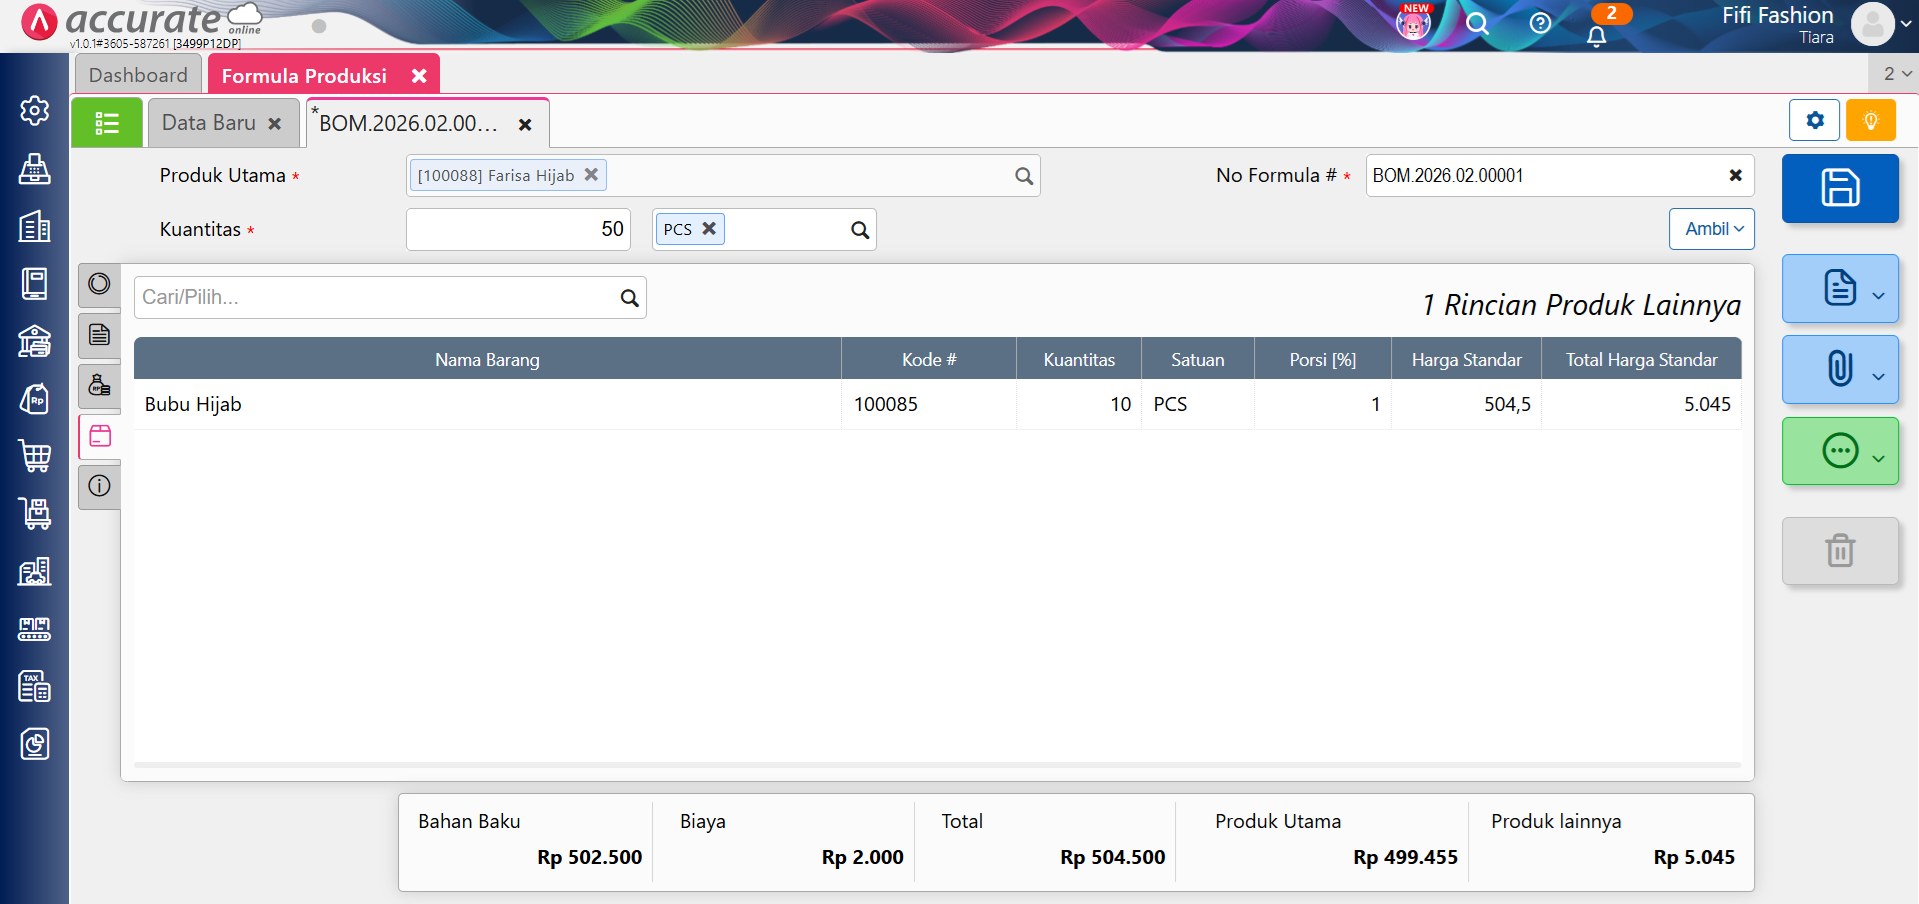Remove the PCS unit tag
The width and height of the screenshot is (1919, 904).
709,229
